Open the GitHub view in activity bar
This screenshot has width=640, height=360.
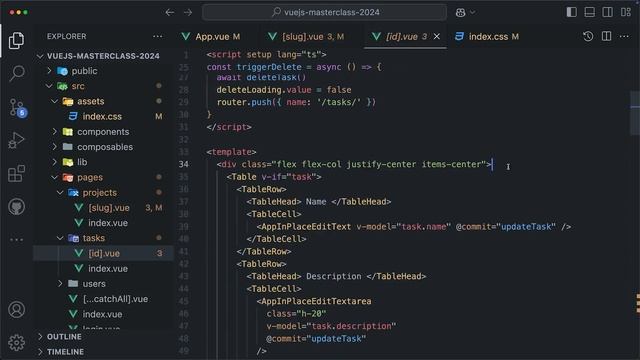point(16,207)
